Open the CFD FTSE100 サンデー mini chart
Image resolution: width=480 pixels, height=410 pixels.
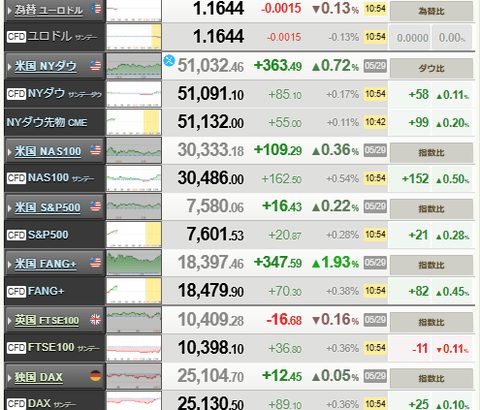(x=134, y=348)
